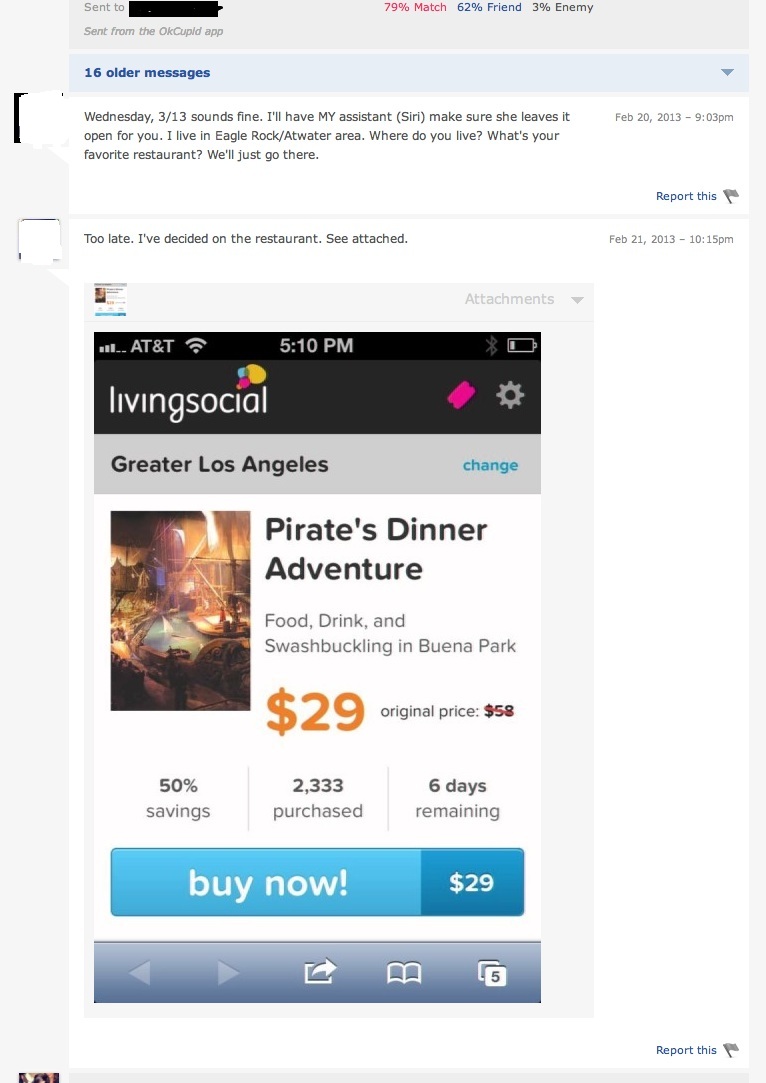Open the tabs icon showing 5 pages
This screenshot has height=1083, width=766.
(492, 972)
